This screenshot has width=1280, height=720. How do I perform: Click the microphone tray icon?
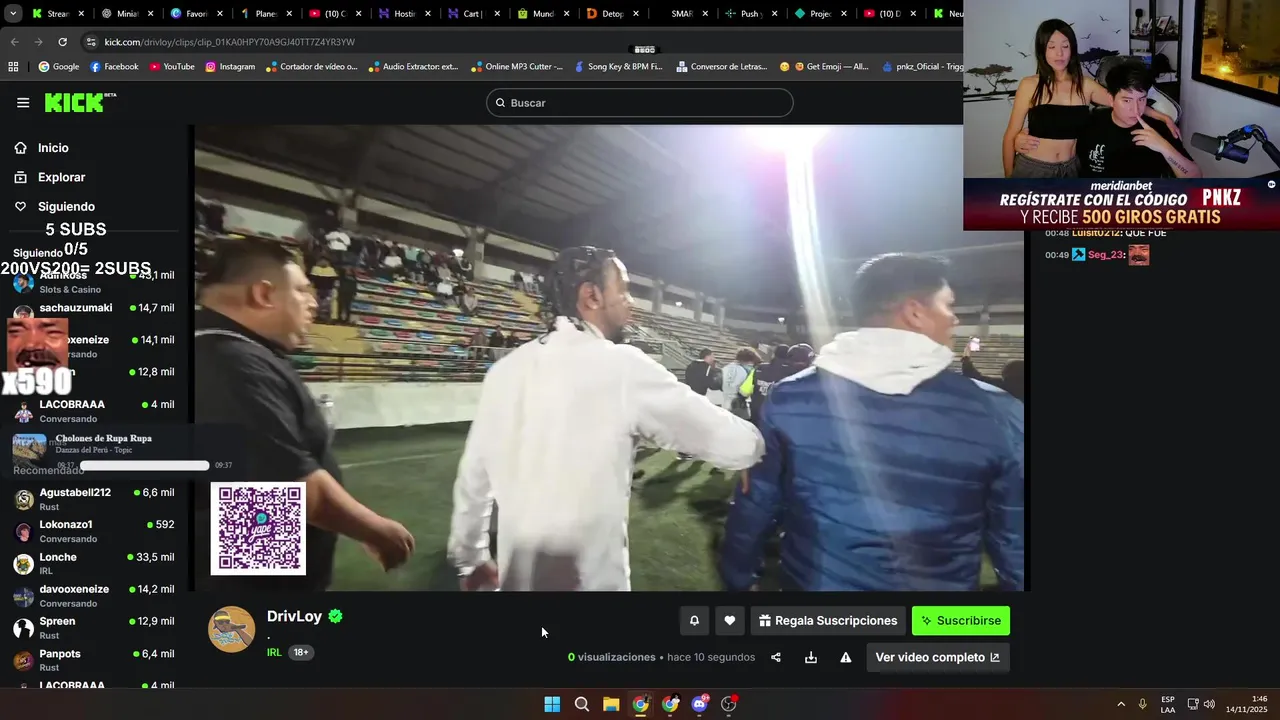(1143, 704)
